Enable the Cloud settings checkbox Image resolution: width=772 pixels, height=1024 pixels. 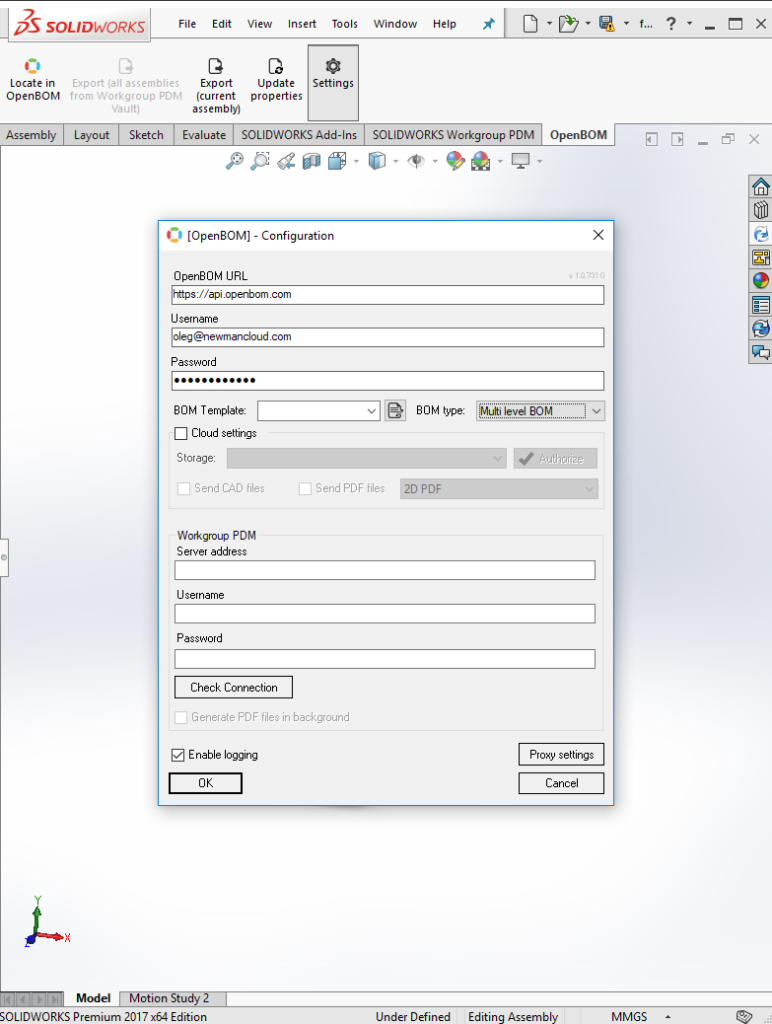click(181, 434)
